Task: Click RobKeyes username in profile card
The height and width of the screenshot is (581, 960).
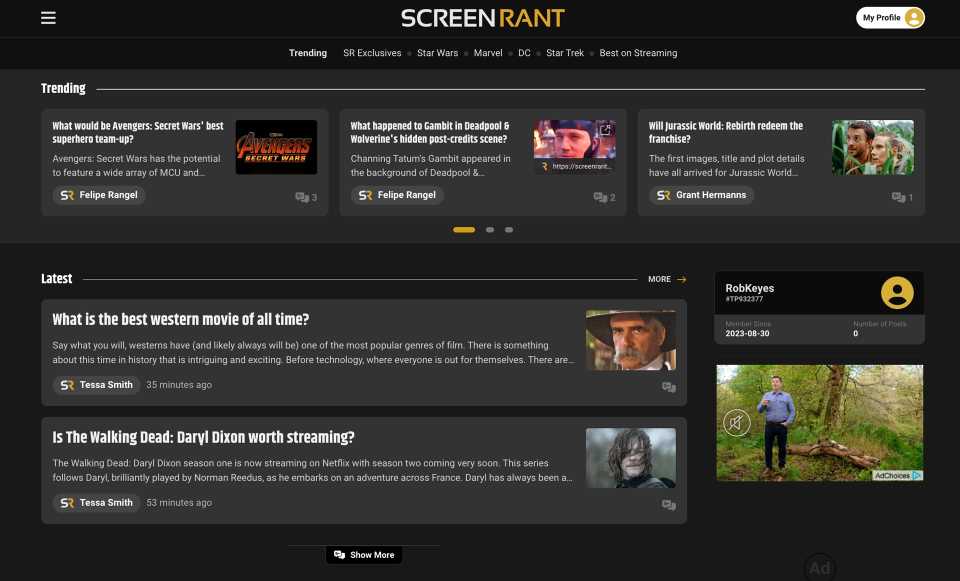Action: (749, 288)
